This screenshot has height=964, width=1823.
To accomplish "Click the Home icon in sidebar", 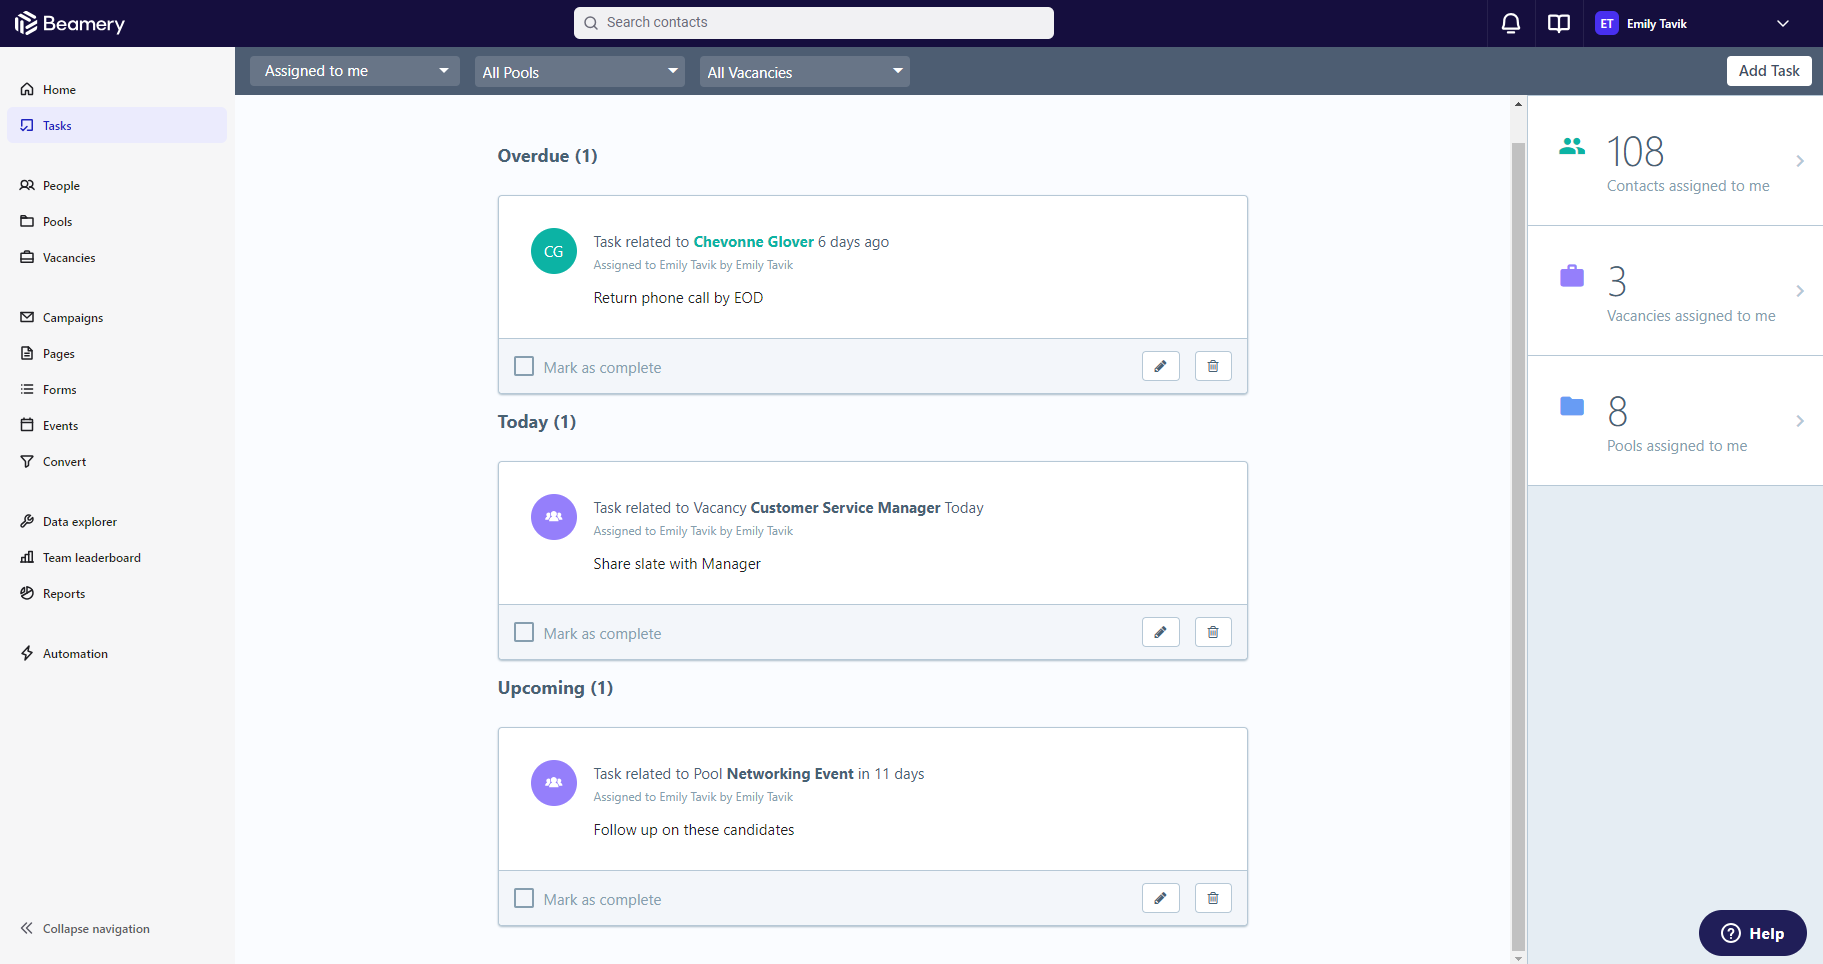I will point(27,89).
